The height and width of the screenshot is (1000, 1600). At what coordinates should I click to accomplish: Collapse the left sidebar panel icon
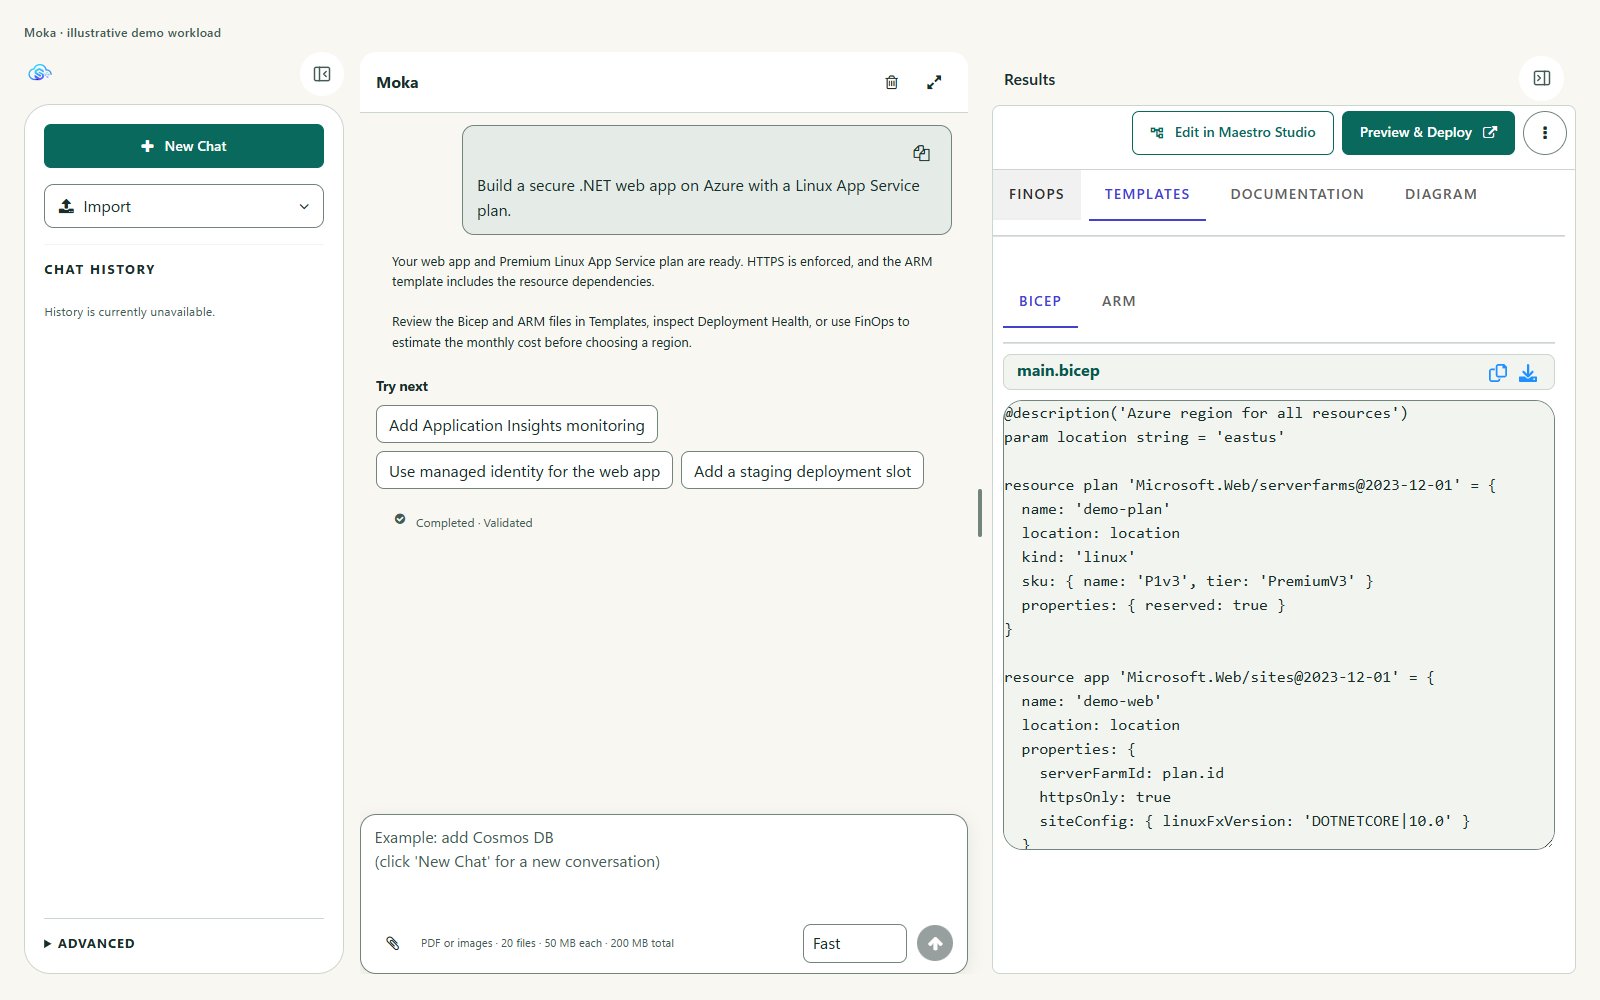(x=322, y=74)
